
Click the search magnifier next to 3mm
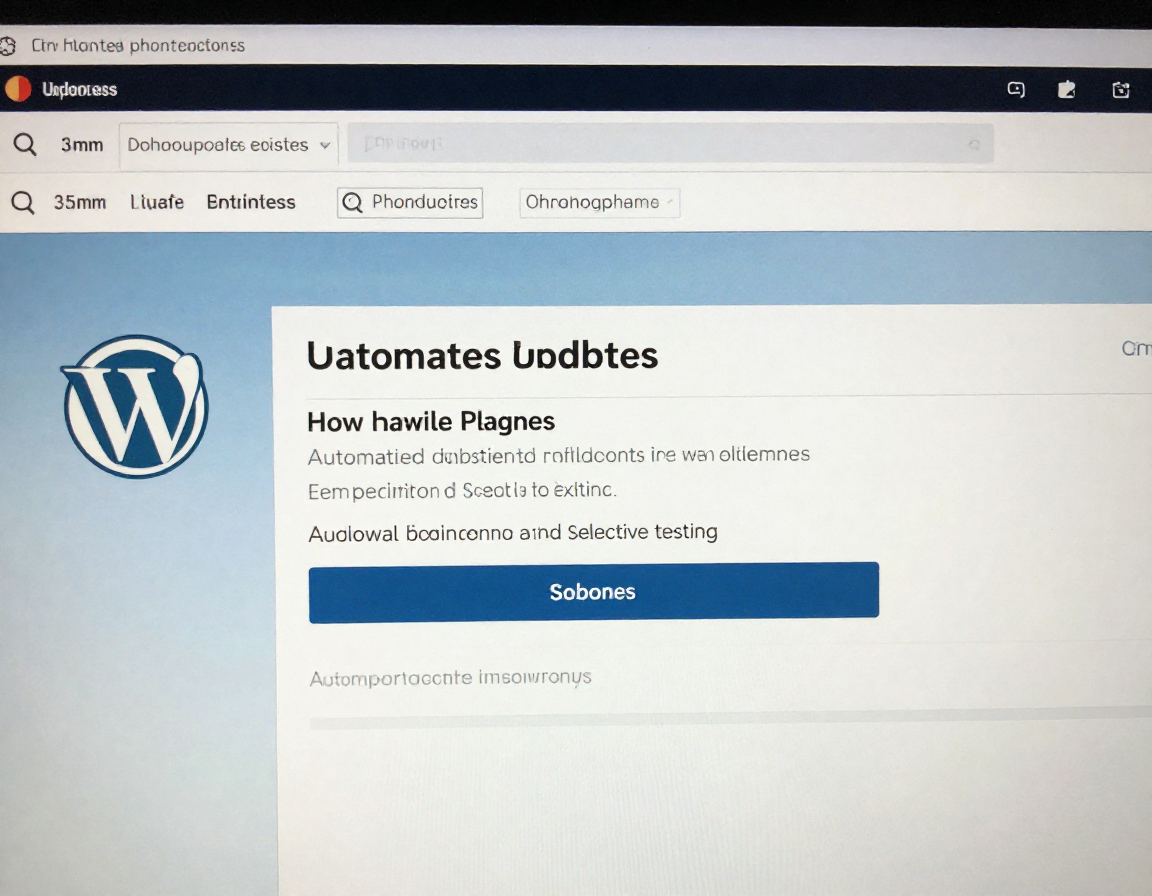25,145
